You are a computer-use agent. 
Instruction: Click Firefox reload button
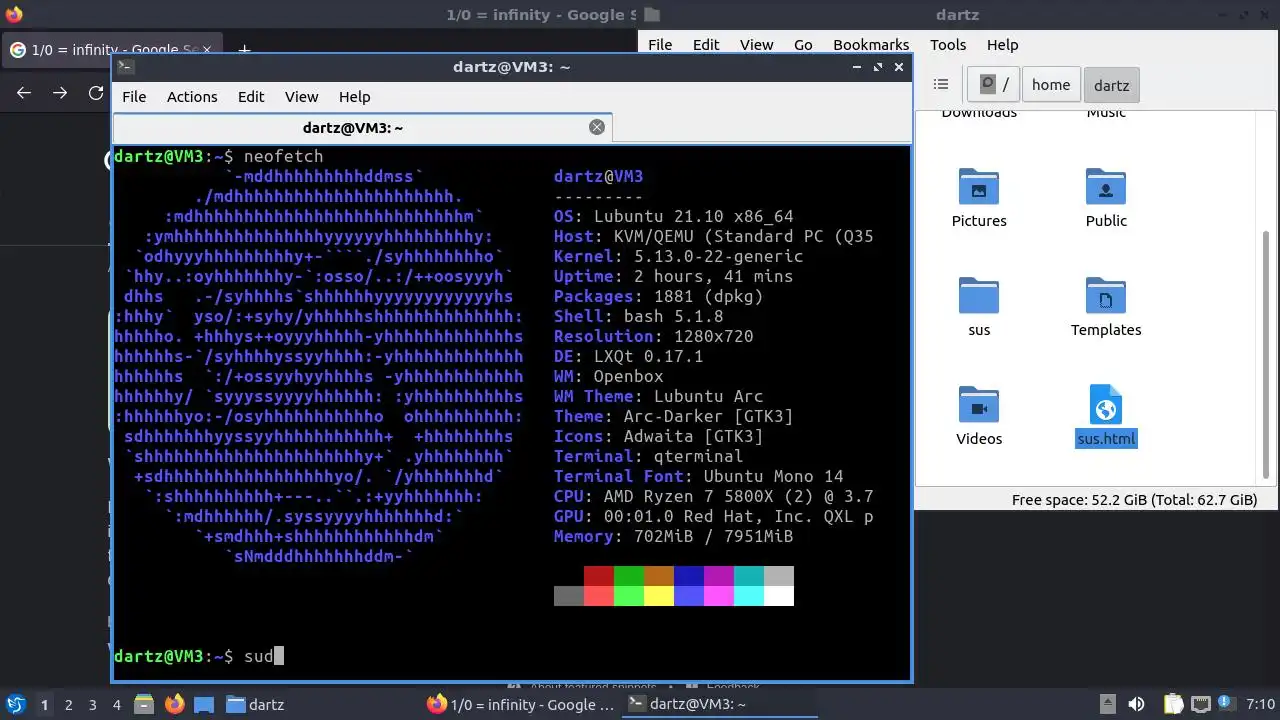click(96, 93)
